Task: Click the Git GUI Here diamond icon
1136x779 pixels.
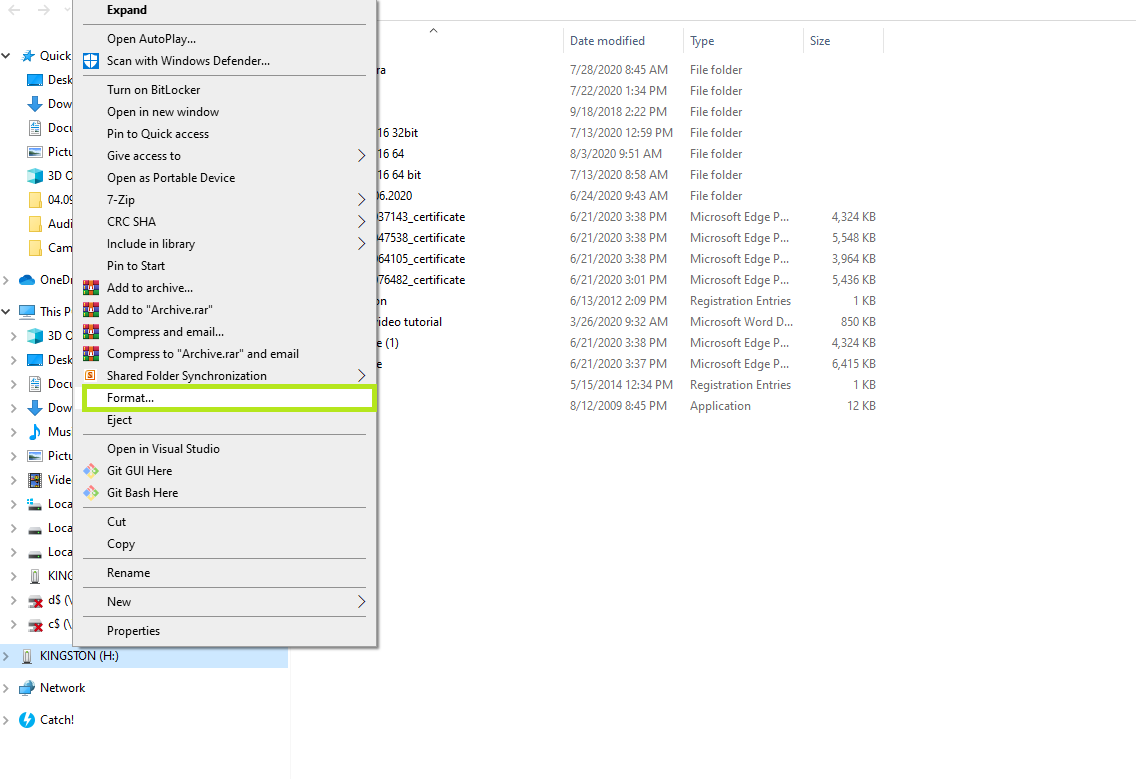Action: pos(91,470)
